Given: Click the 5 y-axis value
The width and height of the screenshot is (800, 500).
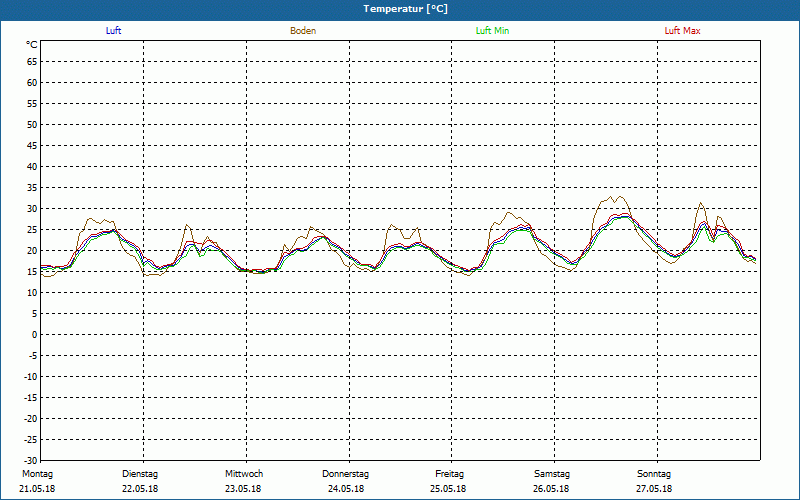Looking at the screenshot, I should point(35,314).
